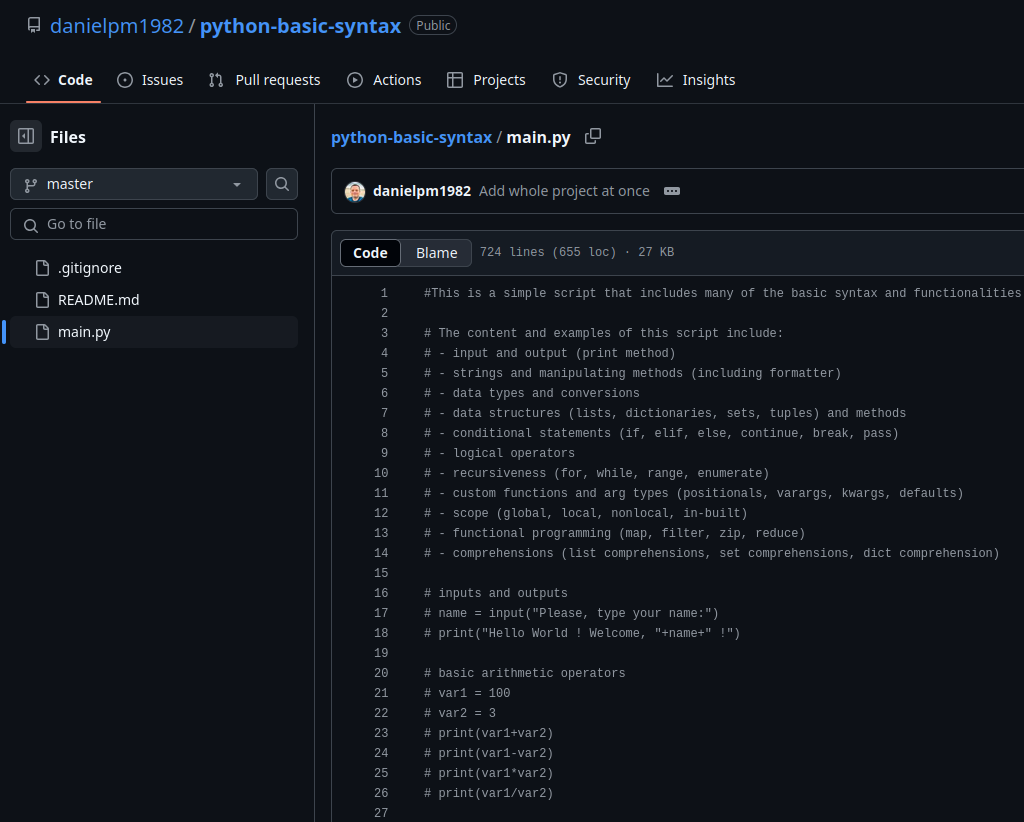This screenshot has width=1024, height=822.
Task: Click the main.py breadcrumb filename
Action: (539, 137)
